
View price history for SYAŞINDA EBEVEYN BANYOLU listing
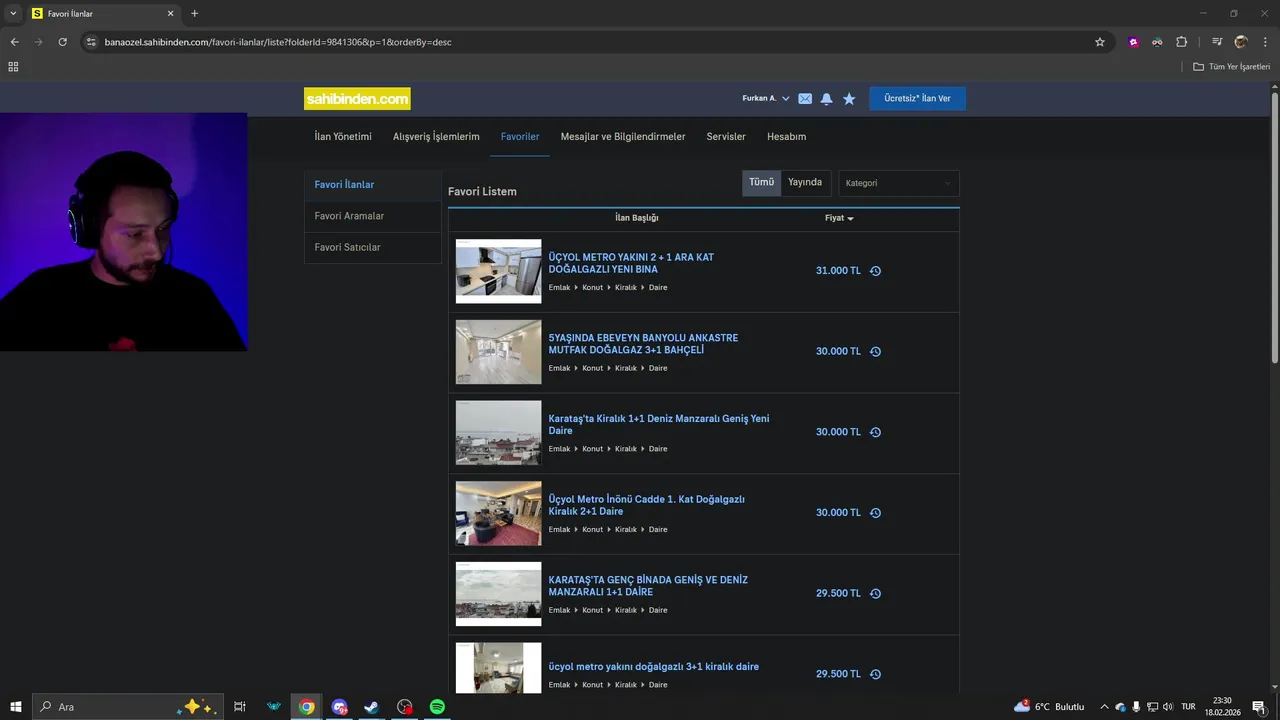click(x=875, y=352)
